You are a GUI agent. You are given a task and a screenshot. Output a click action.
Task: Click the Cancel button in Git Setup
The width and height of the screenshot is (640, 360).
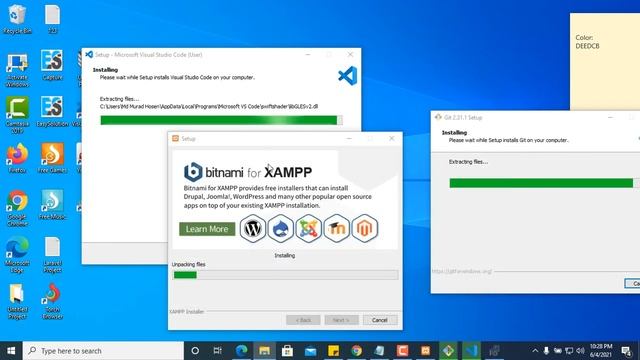point(632,283)
